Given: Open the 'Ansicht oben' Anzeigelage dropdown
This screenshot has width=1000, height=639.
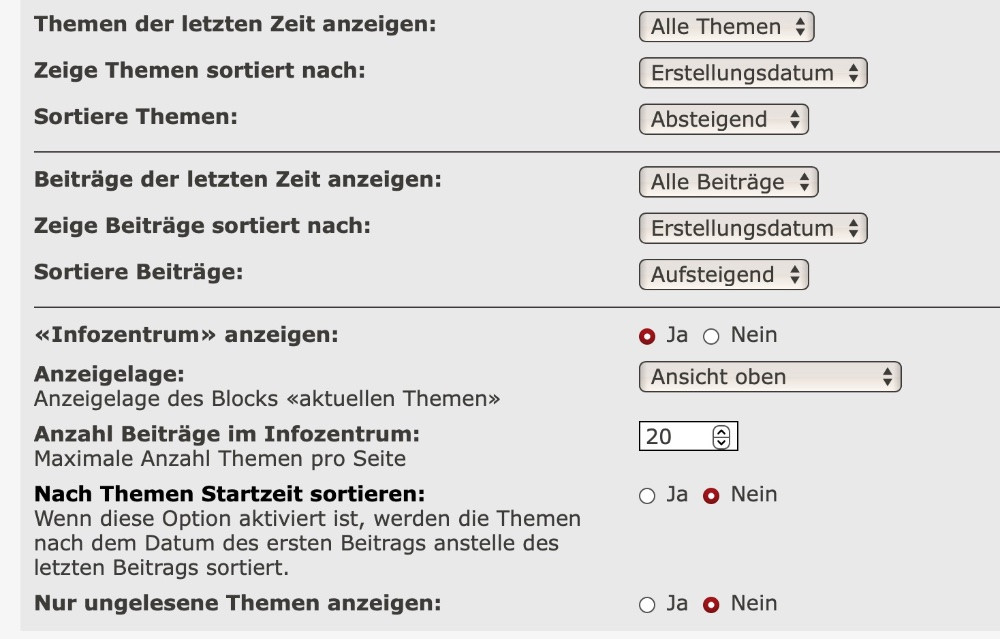Looking at the screenshot, I should [x=769, y=377].
